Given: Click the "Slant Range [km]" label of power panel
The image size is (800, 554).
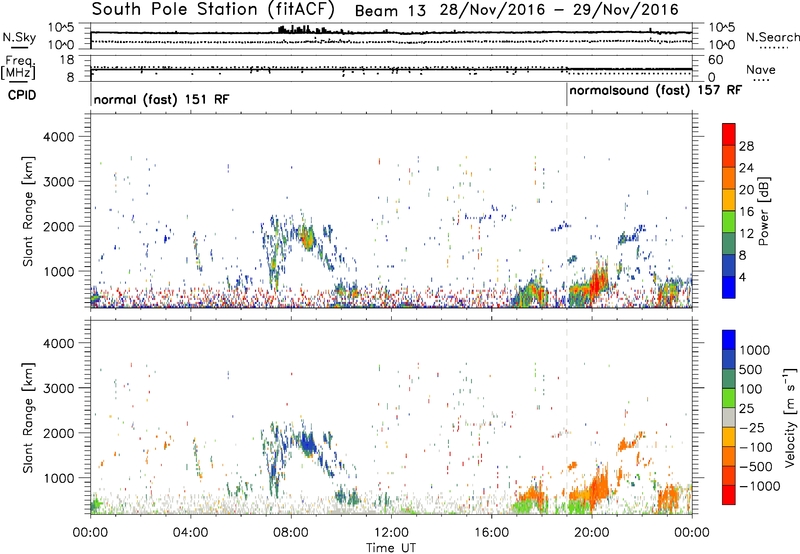Looking at the screenshot, I should (x=28, y=211).
